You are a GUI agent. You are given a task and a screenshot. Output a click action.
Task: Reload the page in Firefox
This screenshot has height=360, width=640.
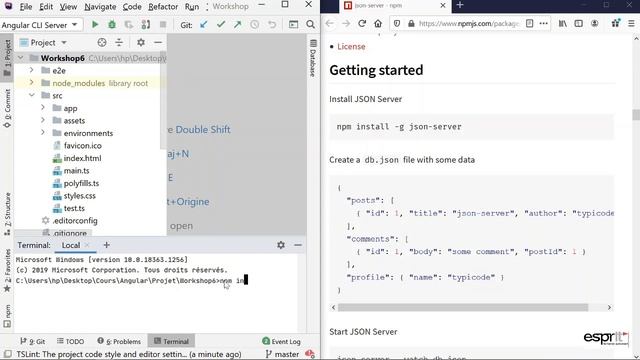click(362, 24)
